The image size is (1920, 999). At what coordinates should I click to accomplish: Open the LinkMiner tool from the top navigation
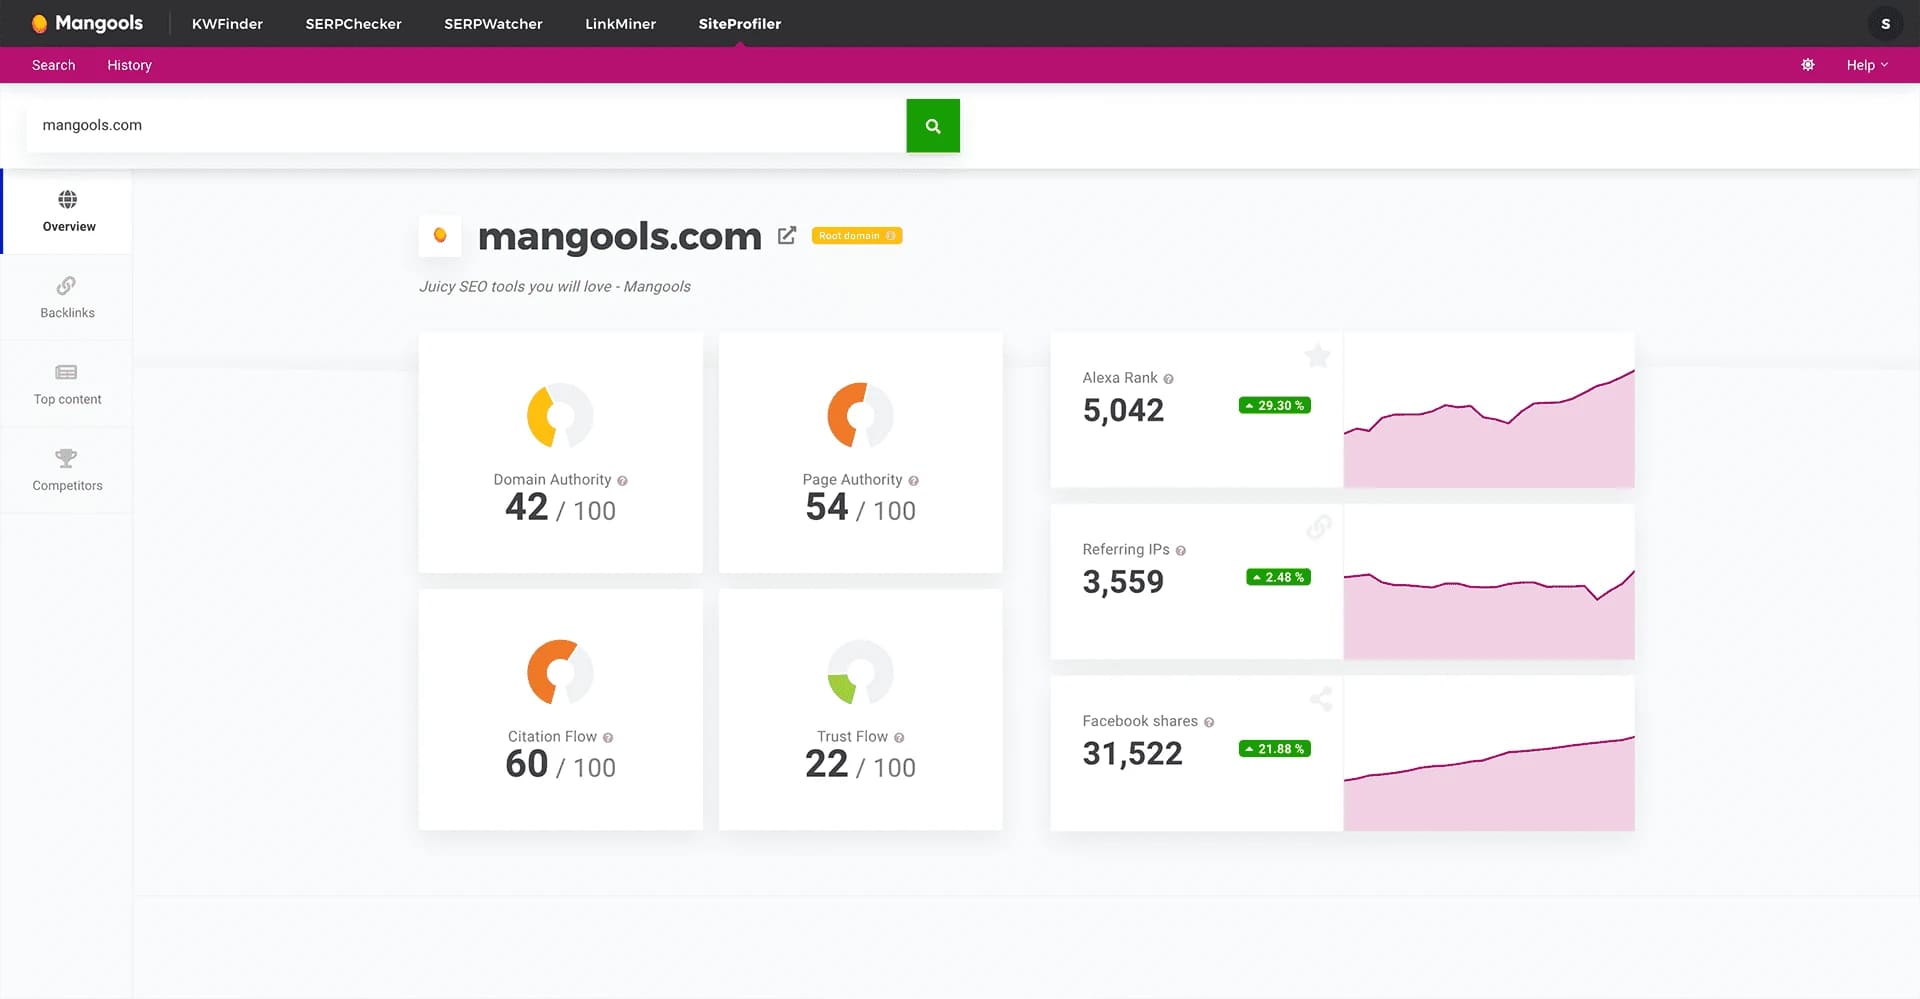[620, 23]
